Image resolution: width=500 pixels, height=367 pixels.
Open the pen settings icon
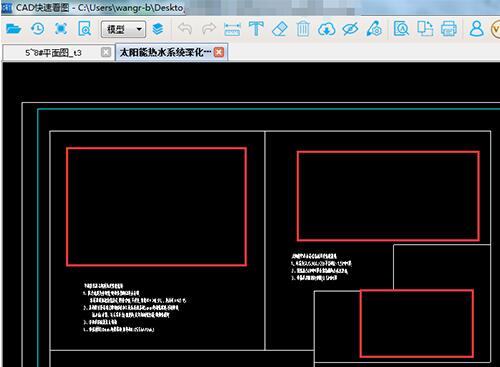click(x=374, y=29)
